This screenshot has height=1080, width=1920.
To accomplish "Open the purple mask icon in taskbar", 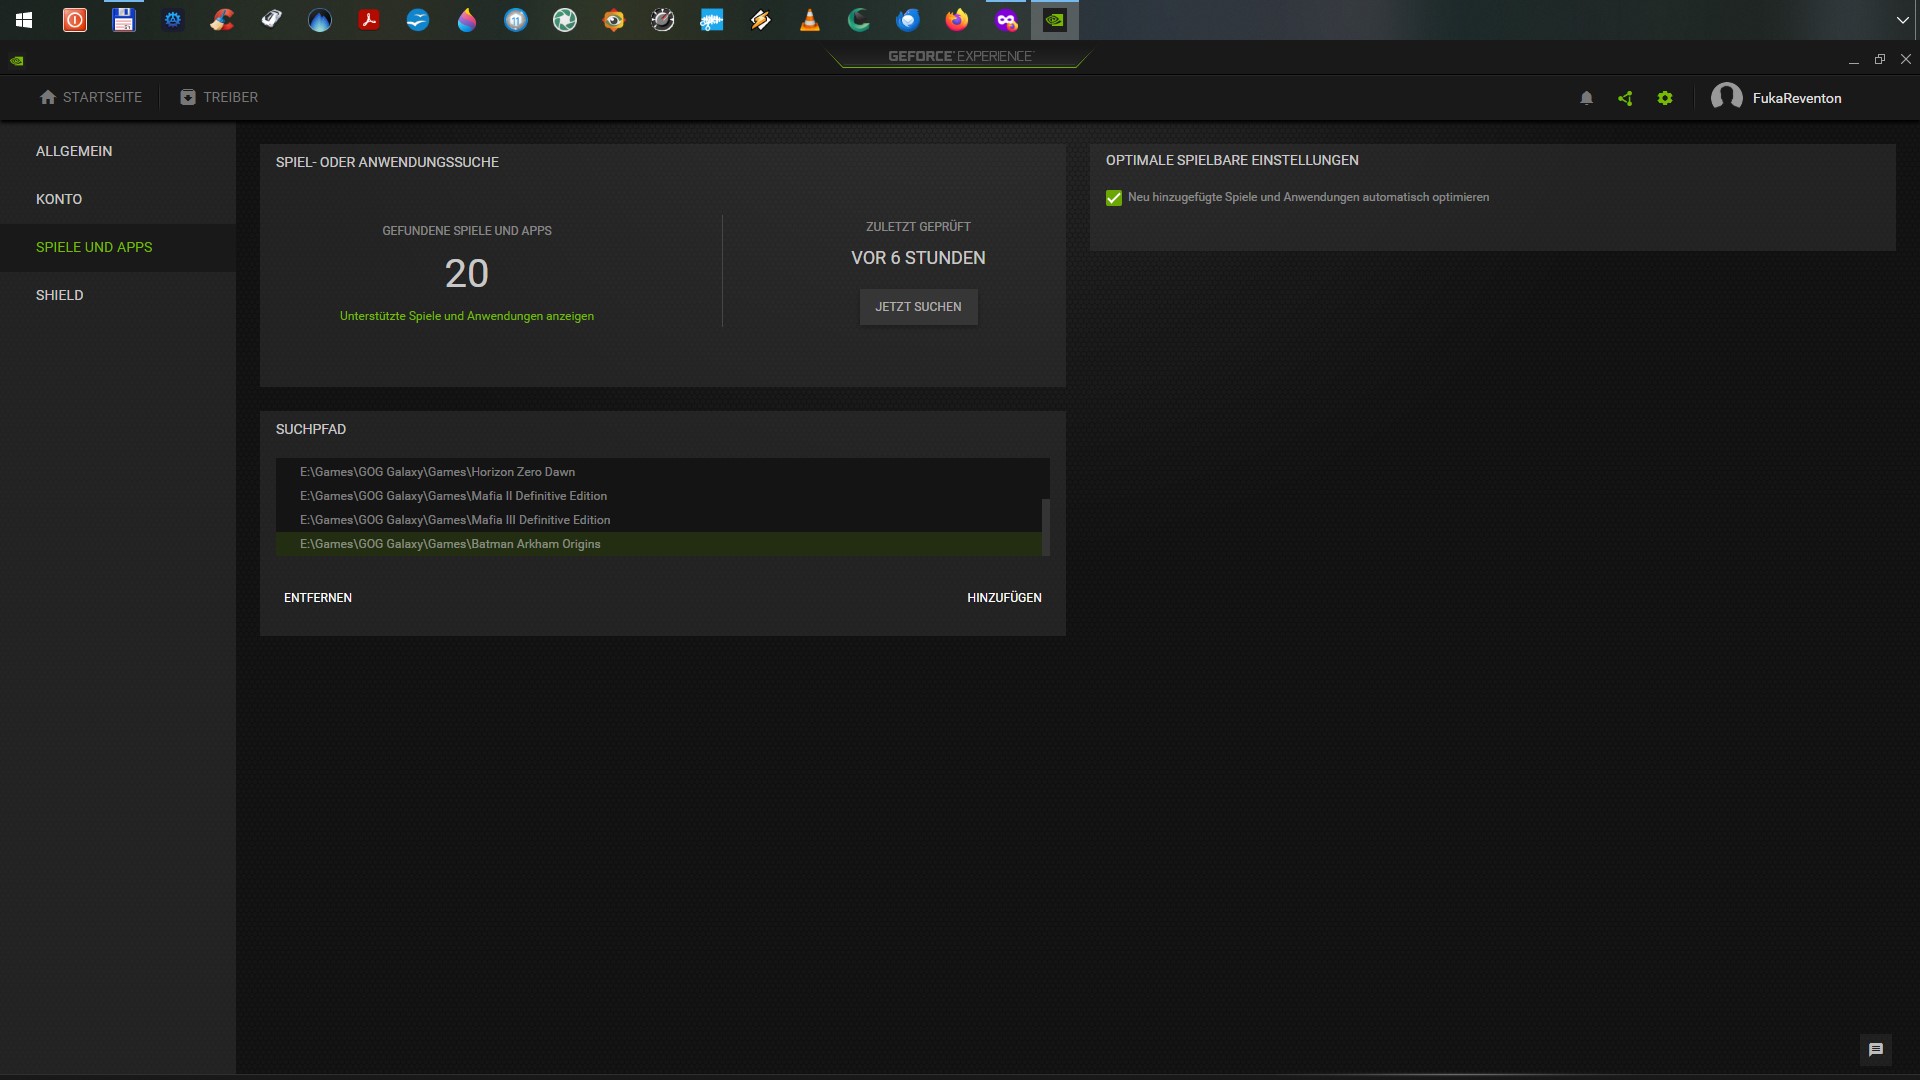I will click(x=1006, y=20).
